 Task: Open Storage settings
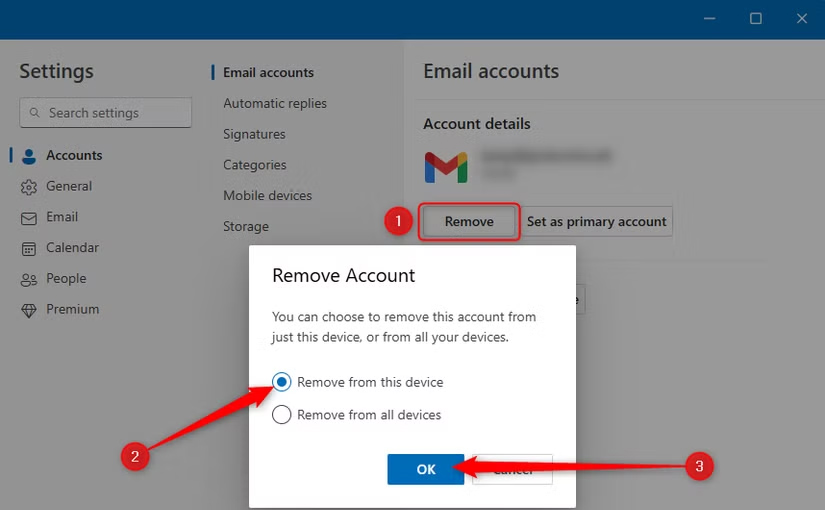(246, 226)
